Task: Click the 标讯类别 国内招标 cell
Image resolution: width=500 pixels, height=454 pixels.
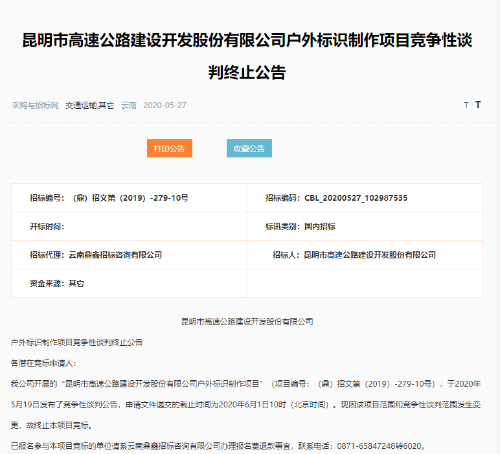Action: (365, 227)
